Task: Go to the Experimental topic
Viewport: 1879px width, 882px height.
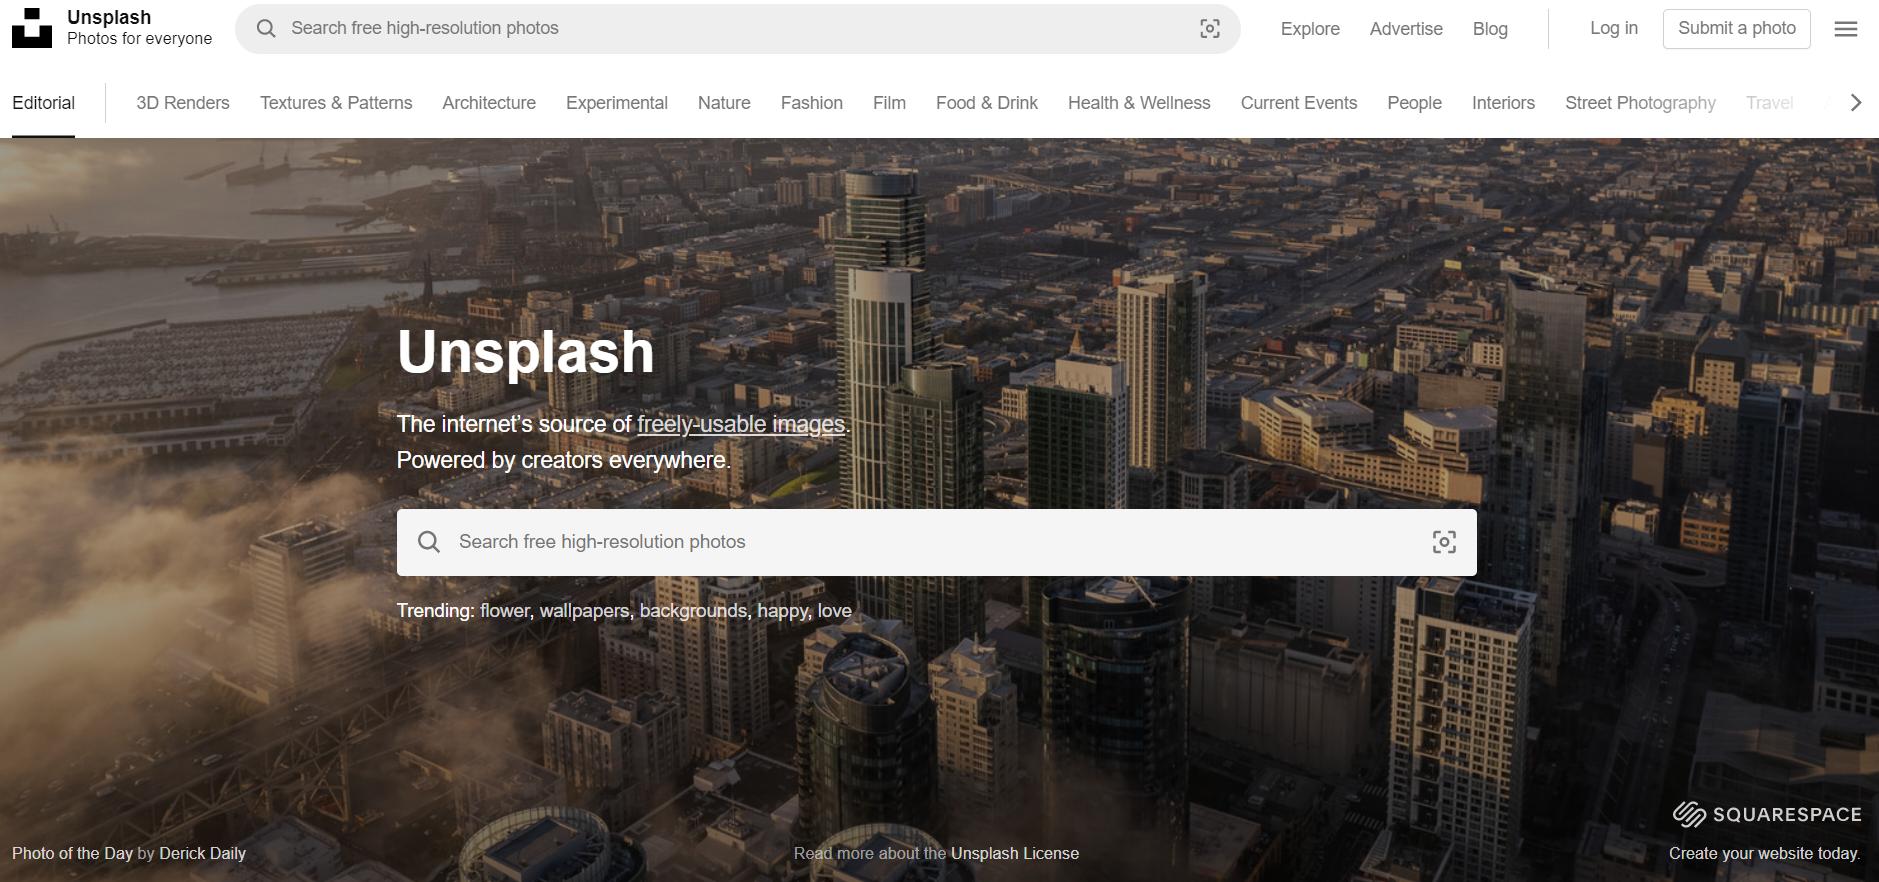Action: (x=617, y=103)
